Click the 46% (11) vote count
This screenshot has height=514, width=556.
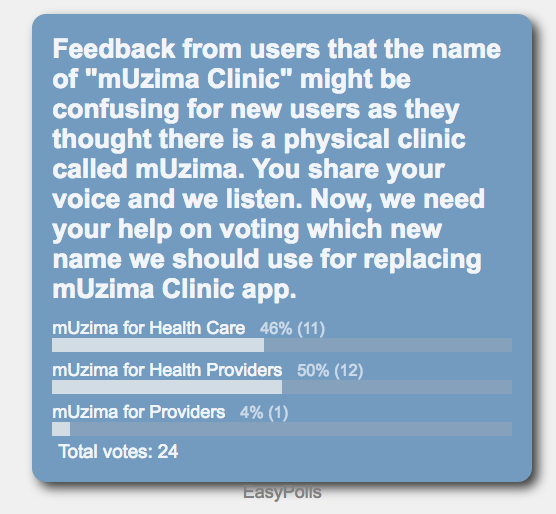[292, 328]
